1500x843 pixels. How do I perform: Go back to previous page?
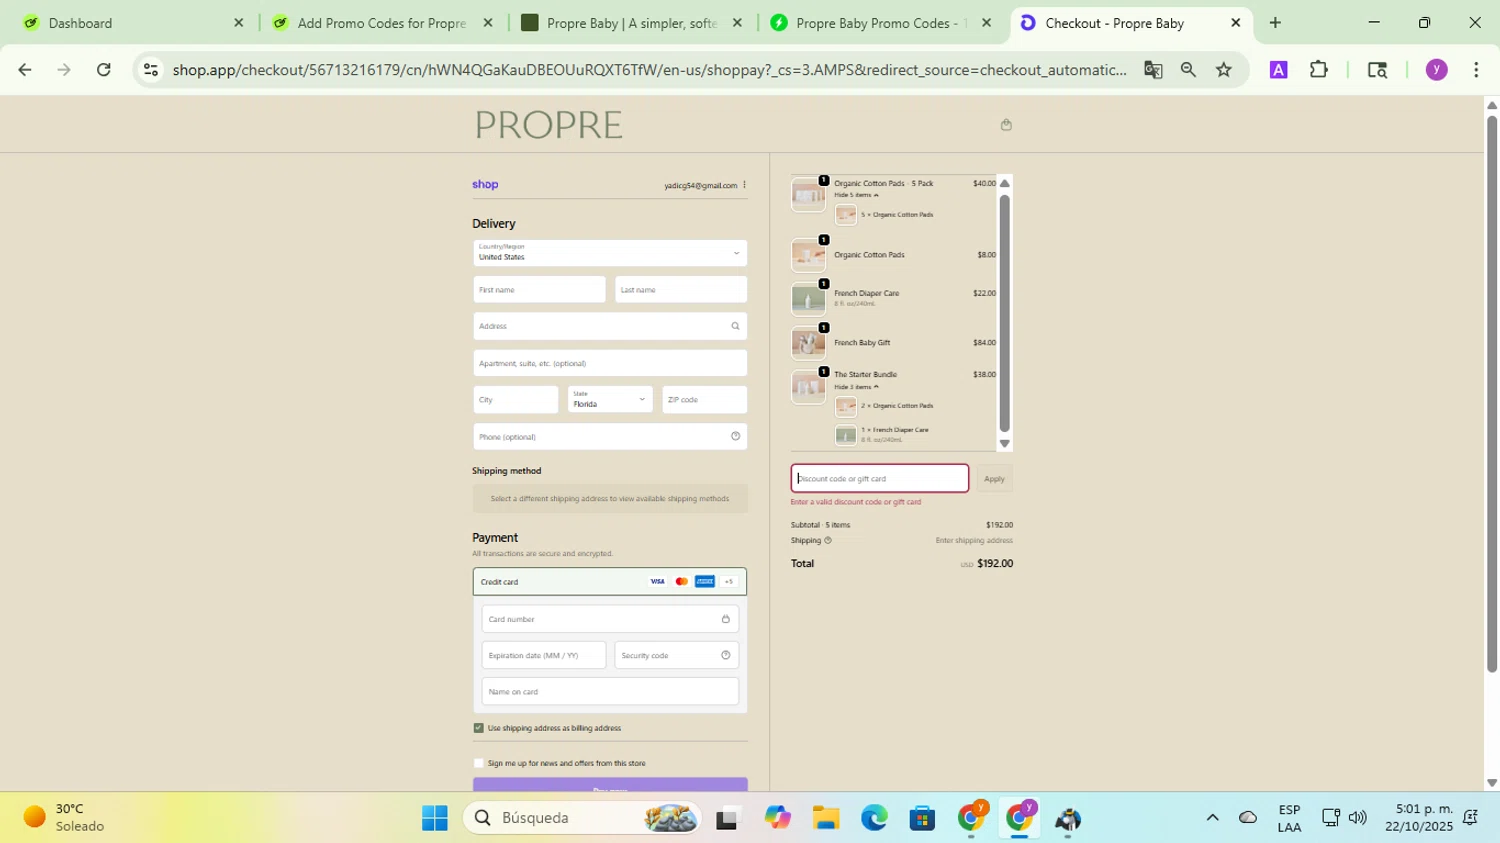pyautogui.click(x=25, y=70)
